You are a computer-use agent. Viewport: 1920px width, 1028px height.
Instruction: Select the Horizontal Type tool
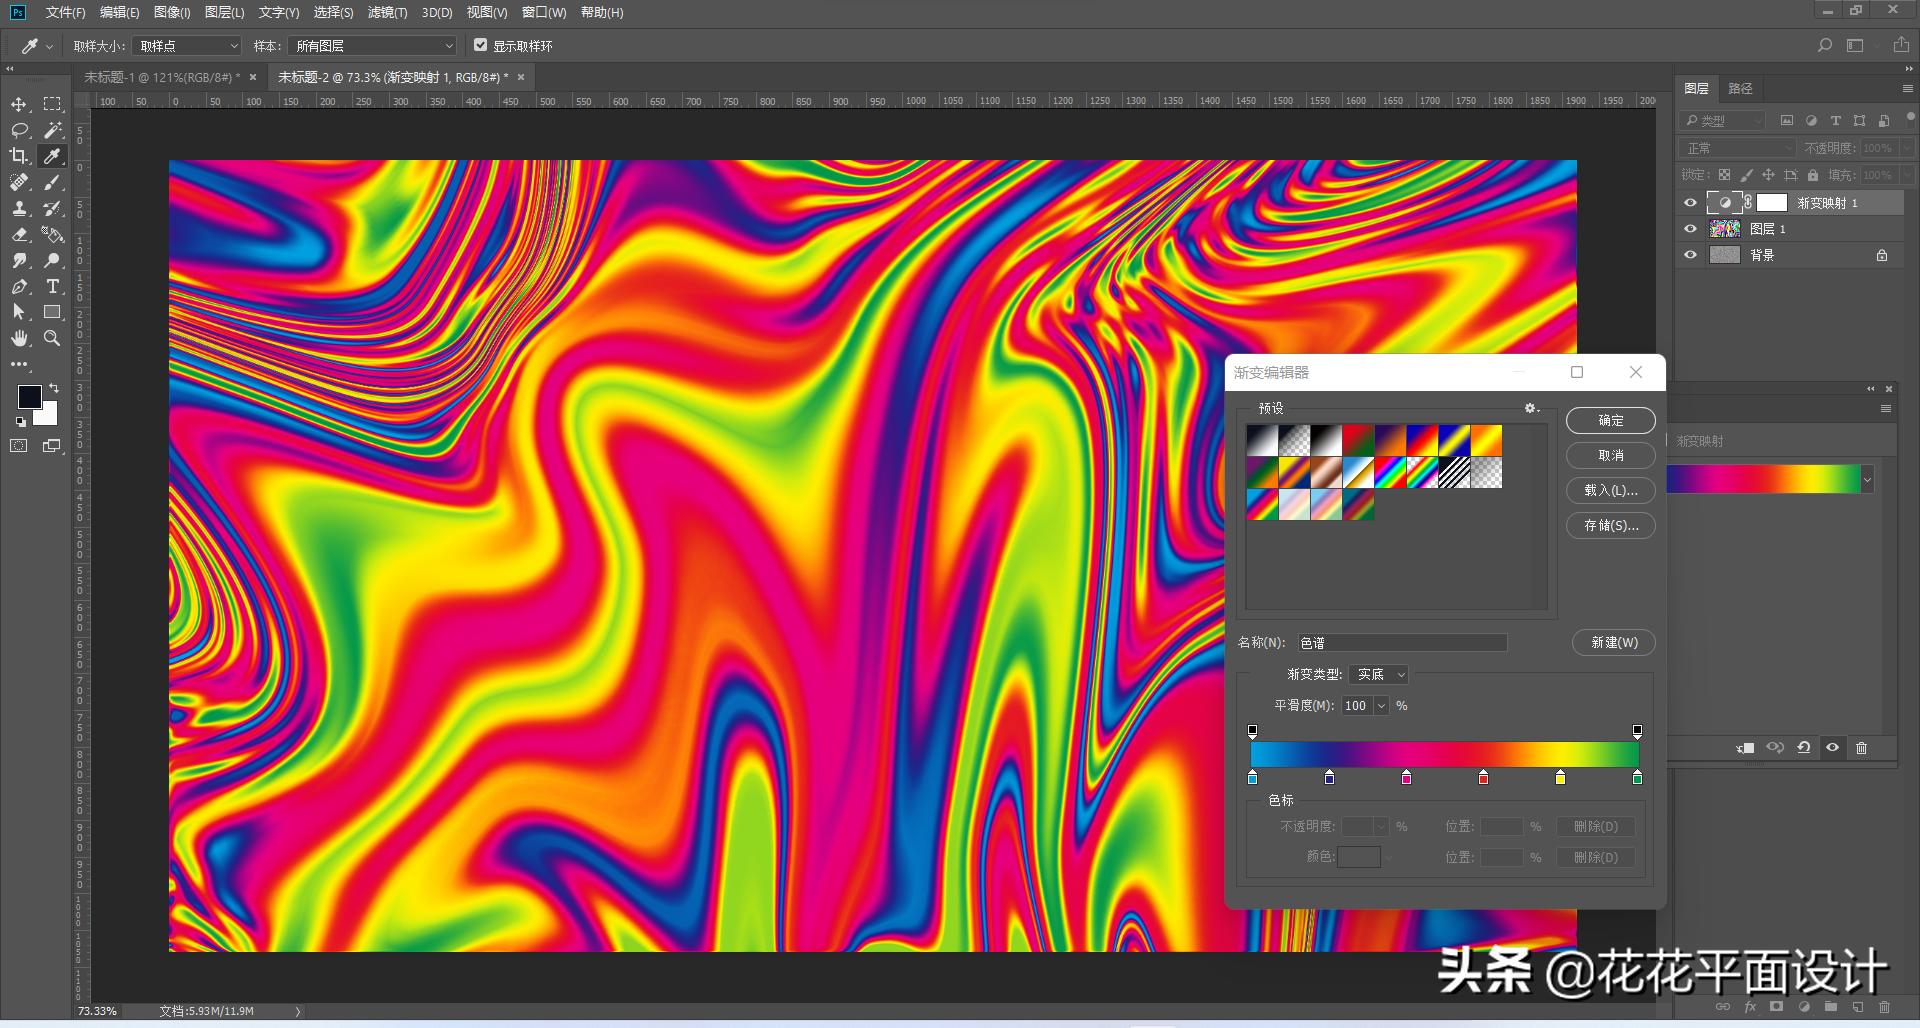coord(53,287)
